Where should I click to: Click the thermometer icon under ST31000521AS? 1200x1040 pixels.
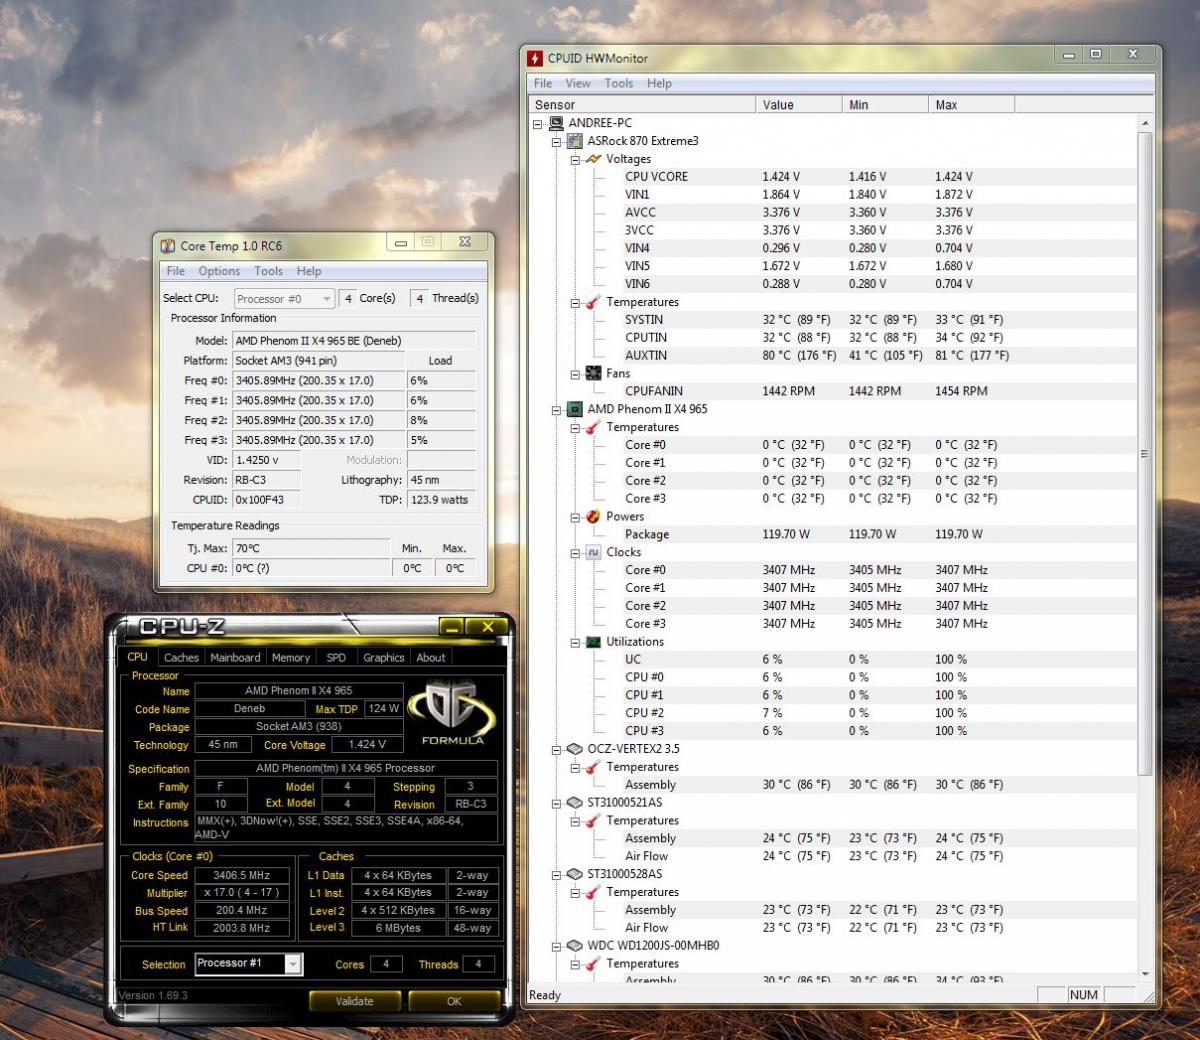coord(593,821)
